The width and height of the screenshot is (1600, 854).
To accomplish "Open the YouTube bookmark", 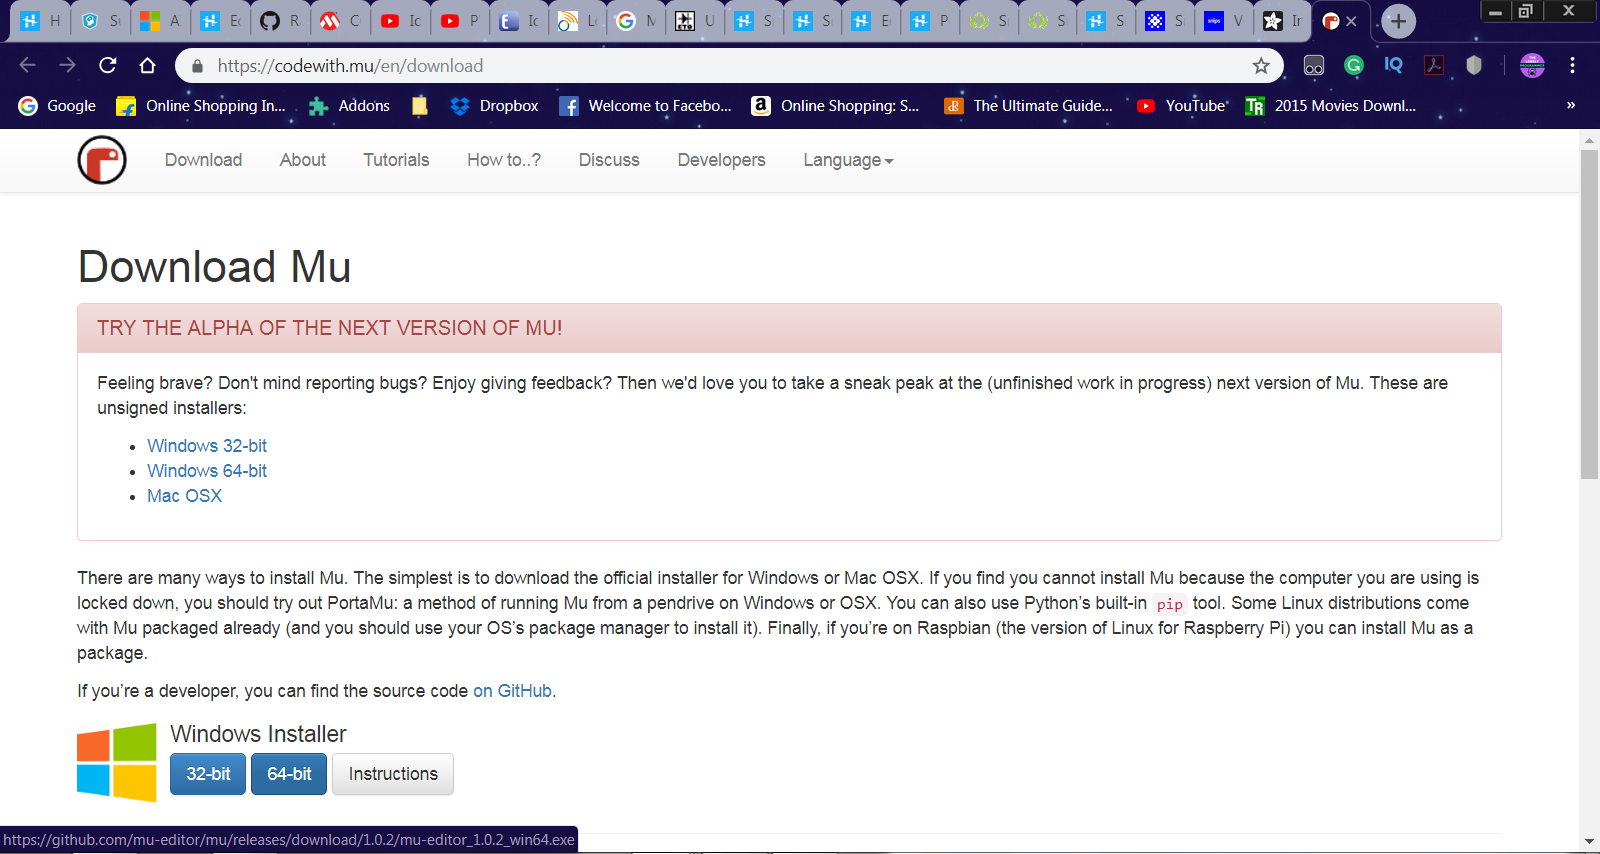I will [1181, 106].
